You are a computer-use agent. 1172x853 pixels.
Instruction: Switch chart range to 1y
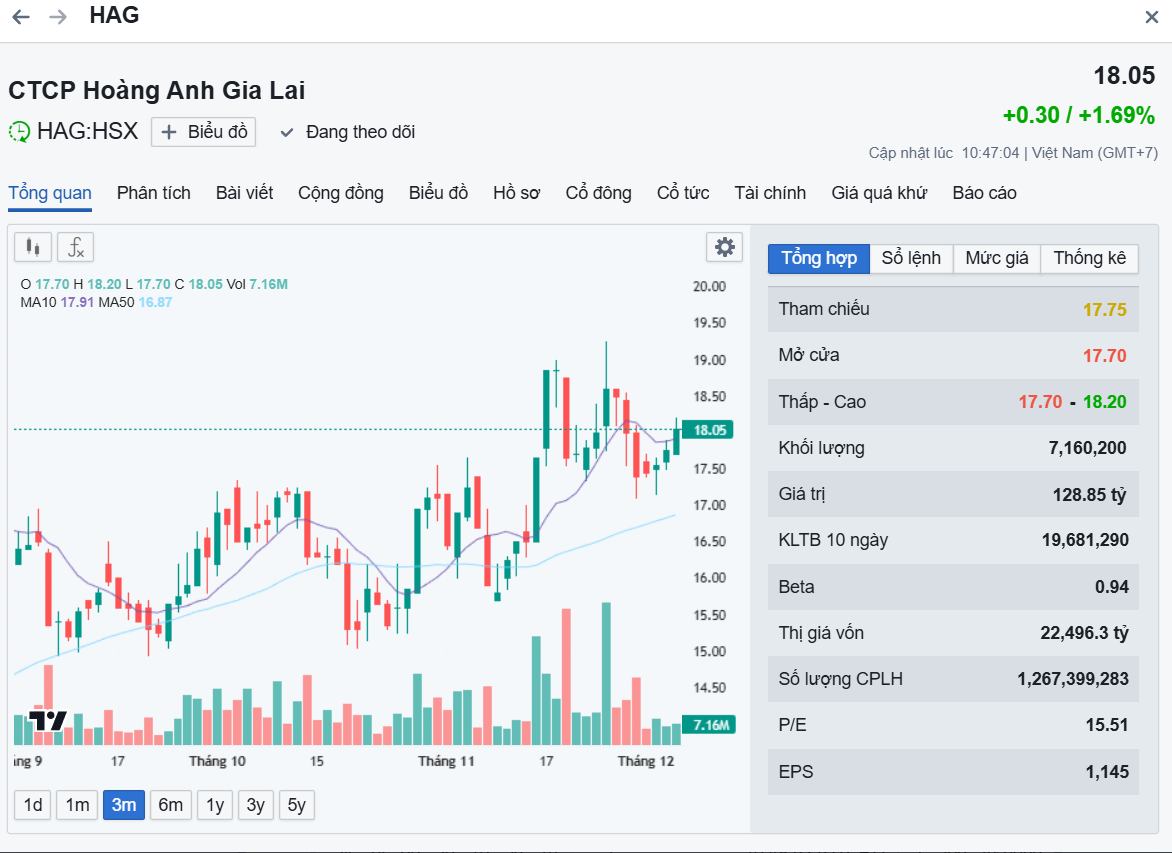tap(214, 805)
